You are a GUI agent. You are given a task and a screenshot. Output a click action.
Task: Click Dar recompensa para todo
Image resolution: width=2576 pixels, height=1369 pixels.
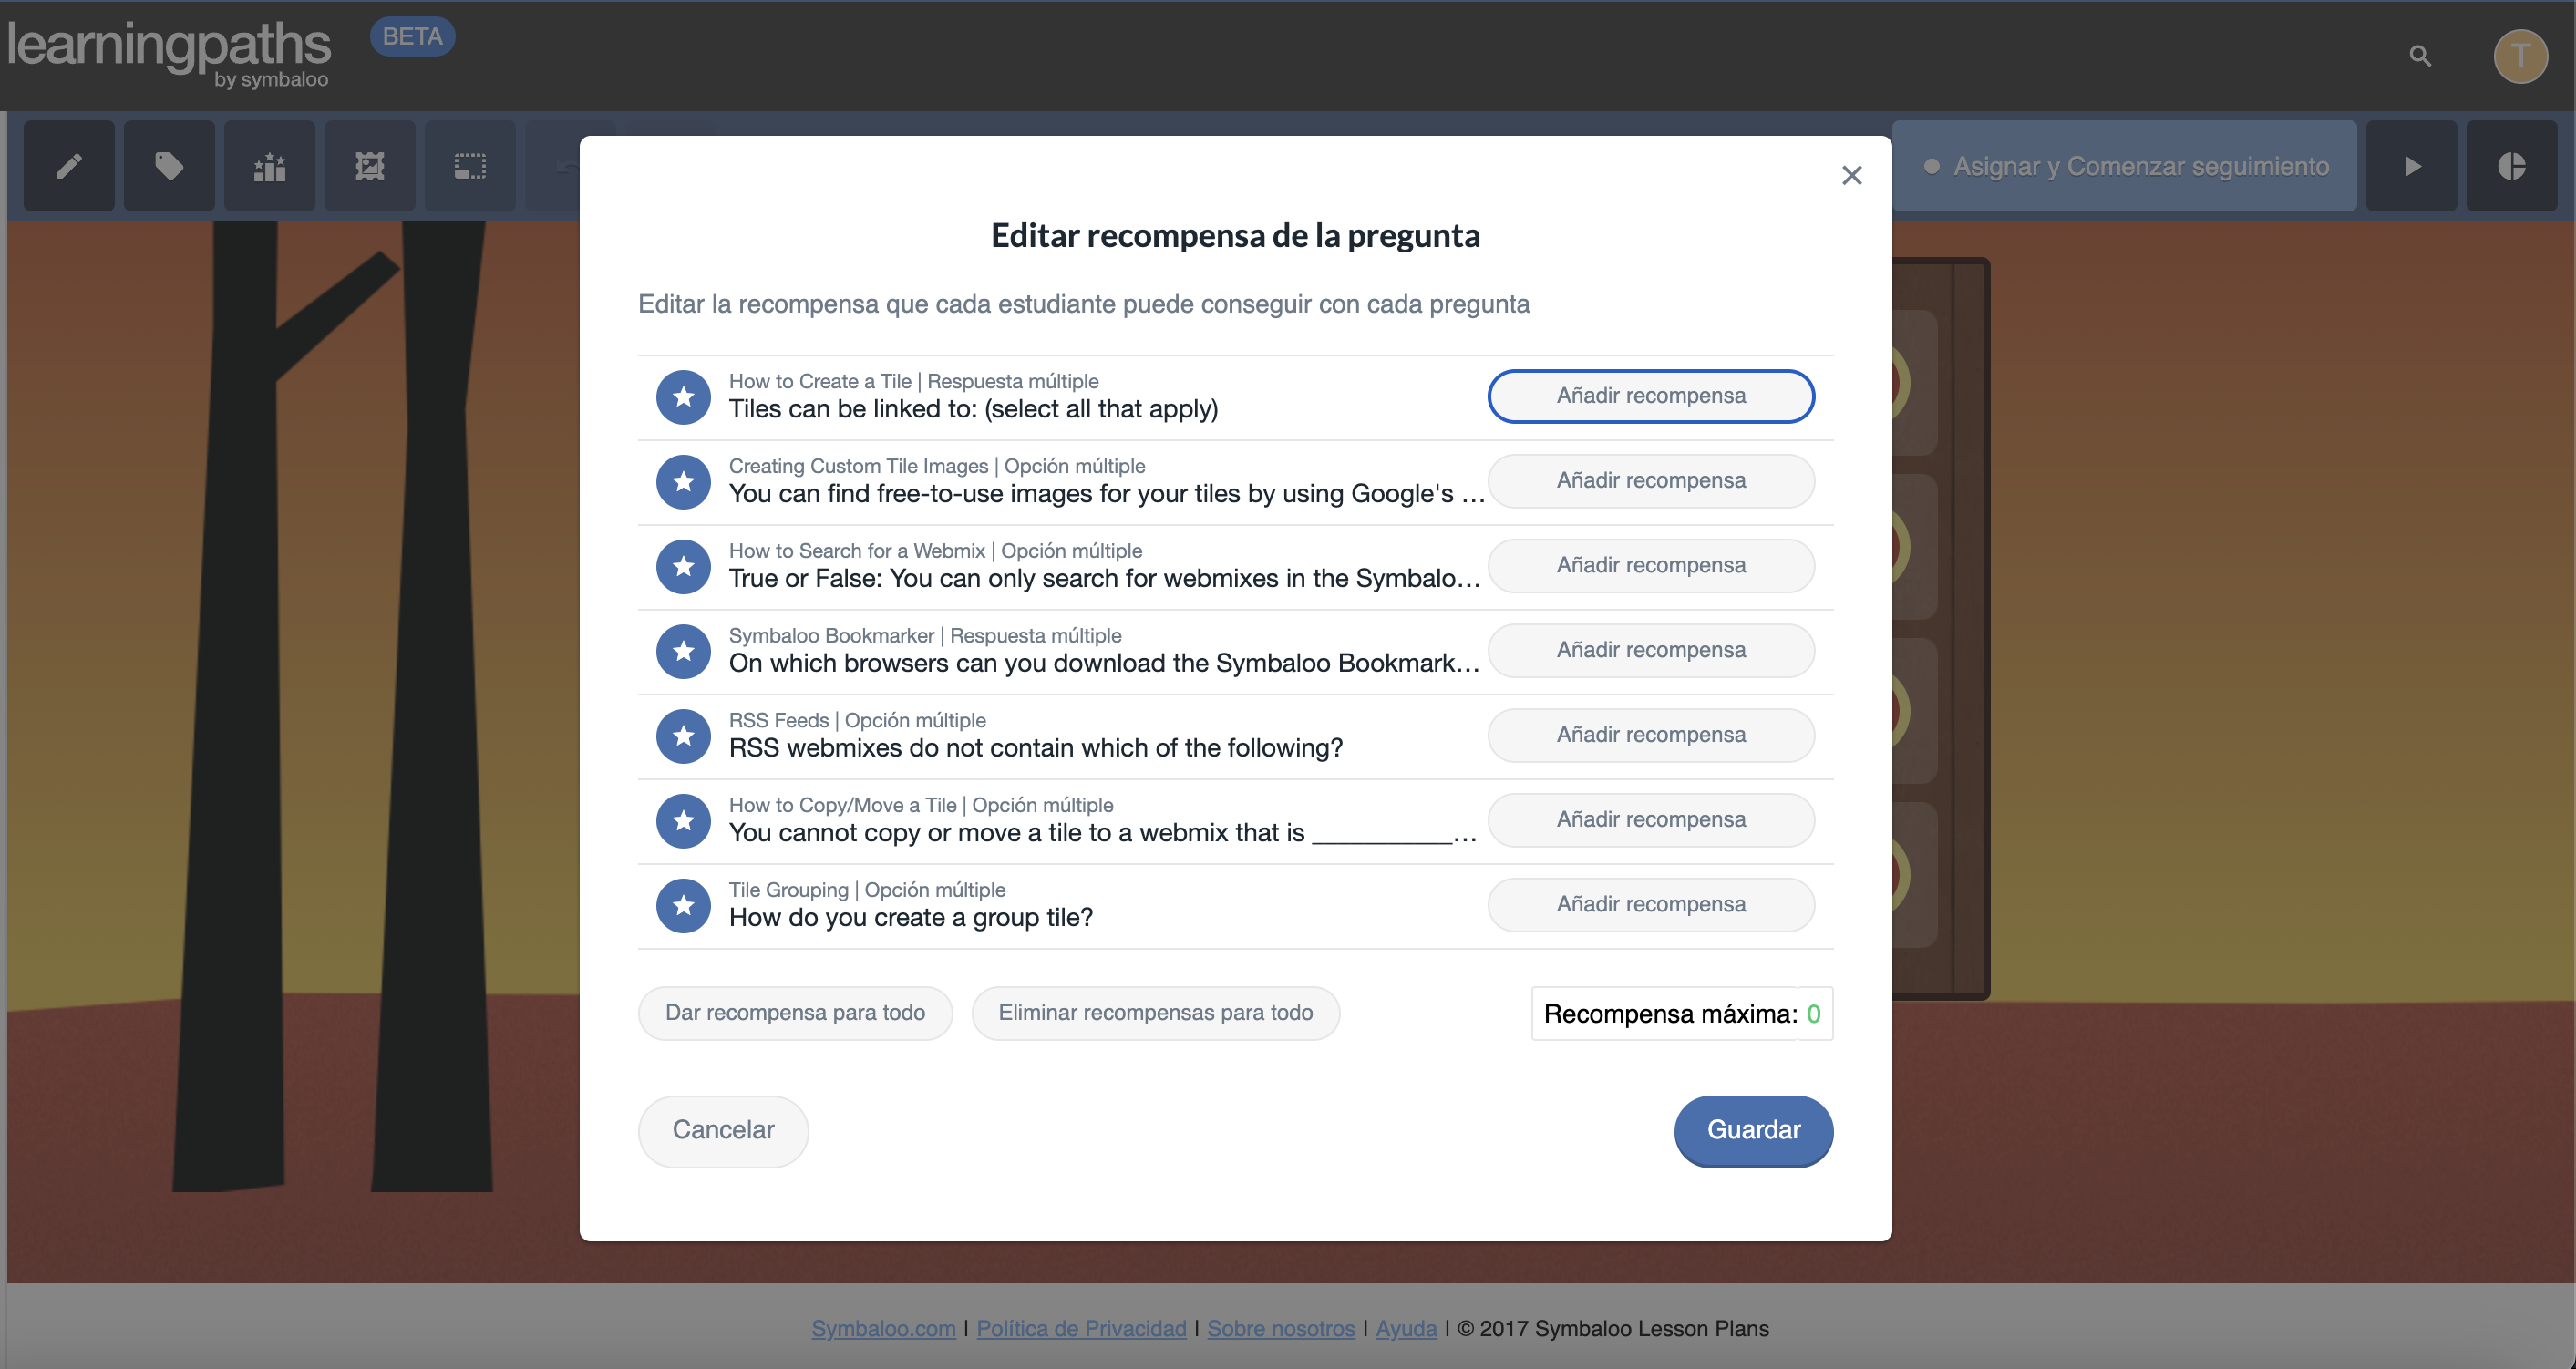pyautogui.click(x=795, y=1013)
